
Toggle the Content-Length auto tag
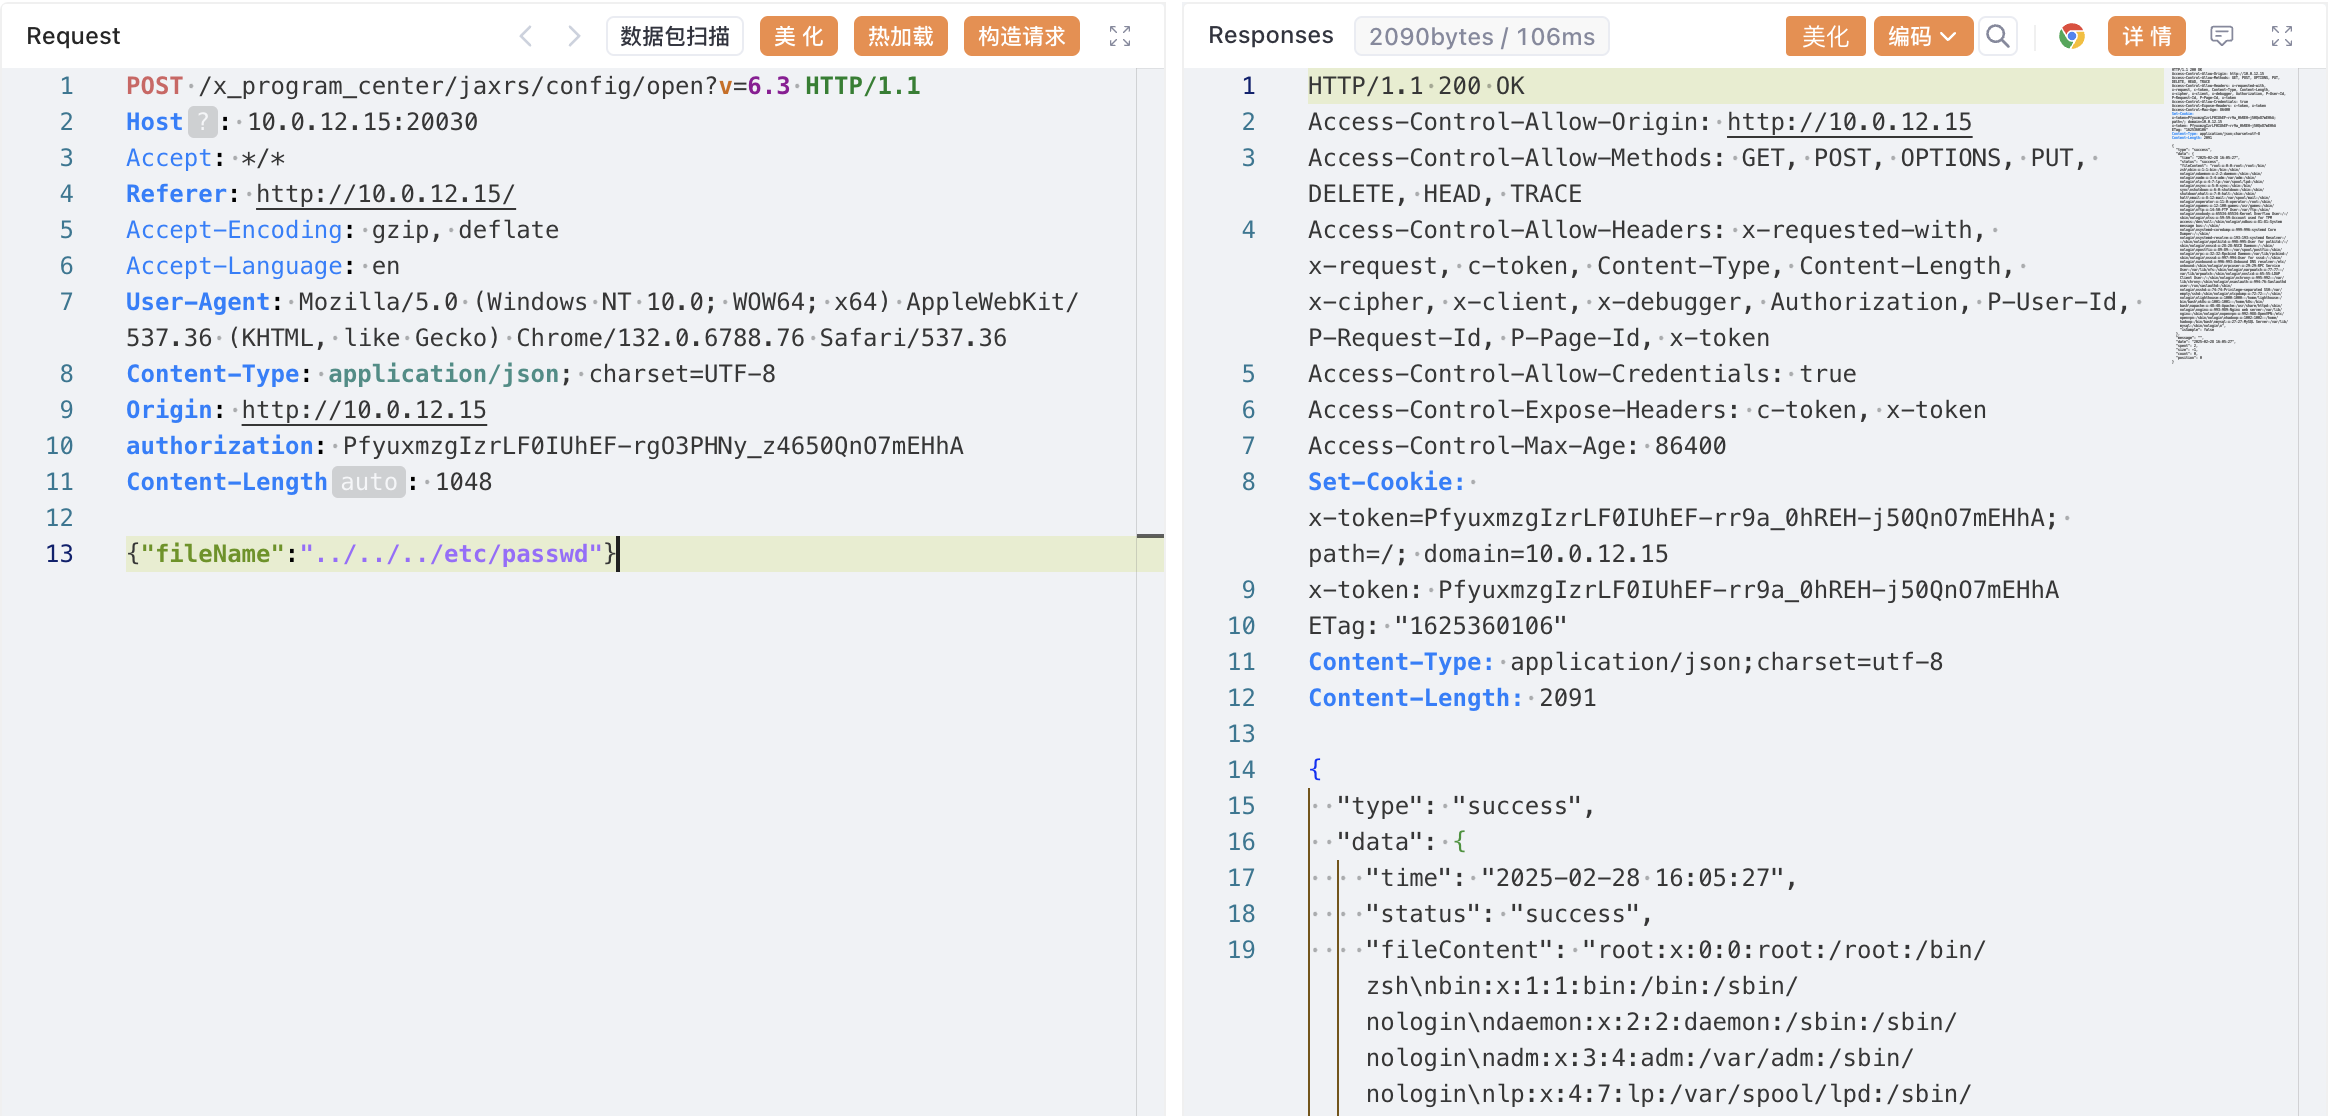(368, 482)
